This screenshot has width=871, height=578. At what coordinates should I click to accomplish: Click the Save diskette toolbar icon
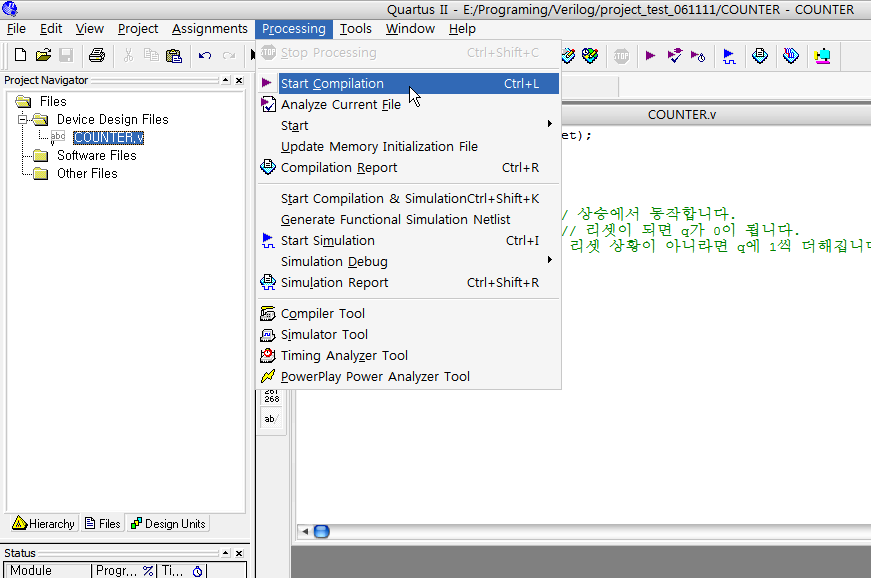66,55
